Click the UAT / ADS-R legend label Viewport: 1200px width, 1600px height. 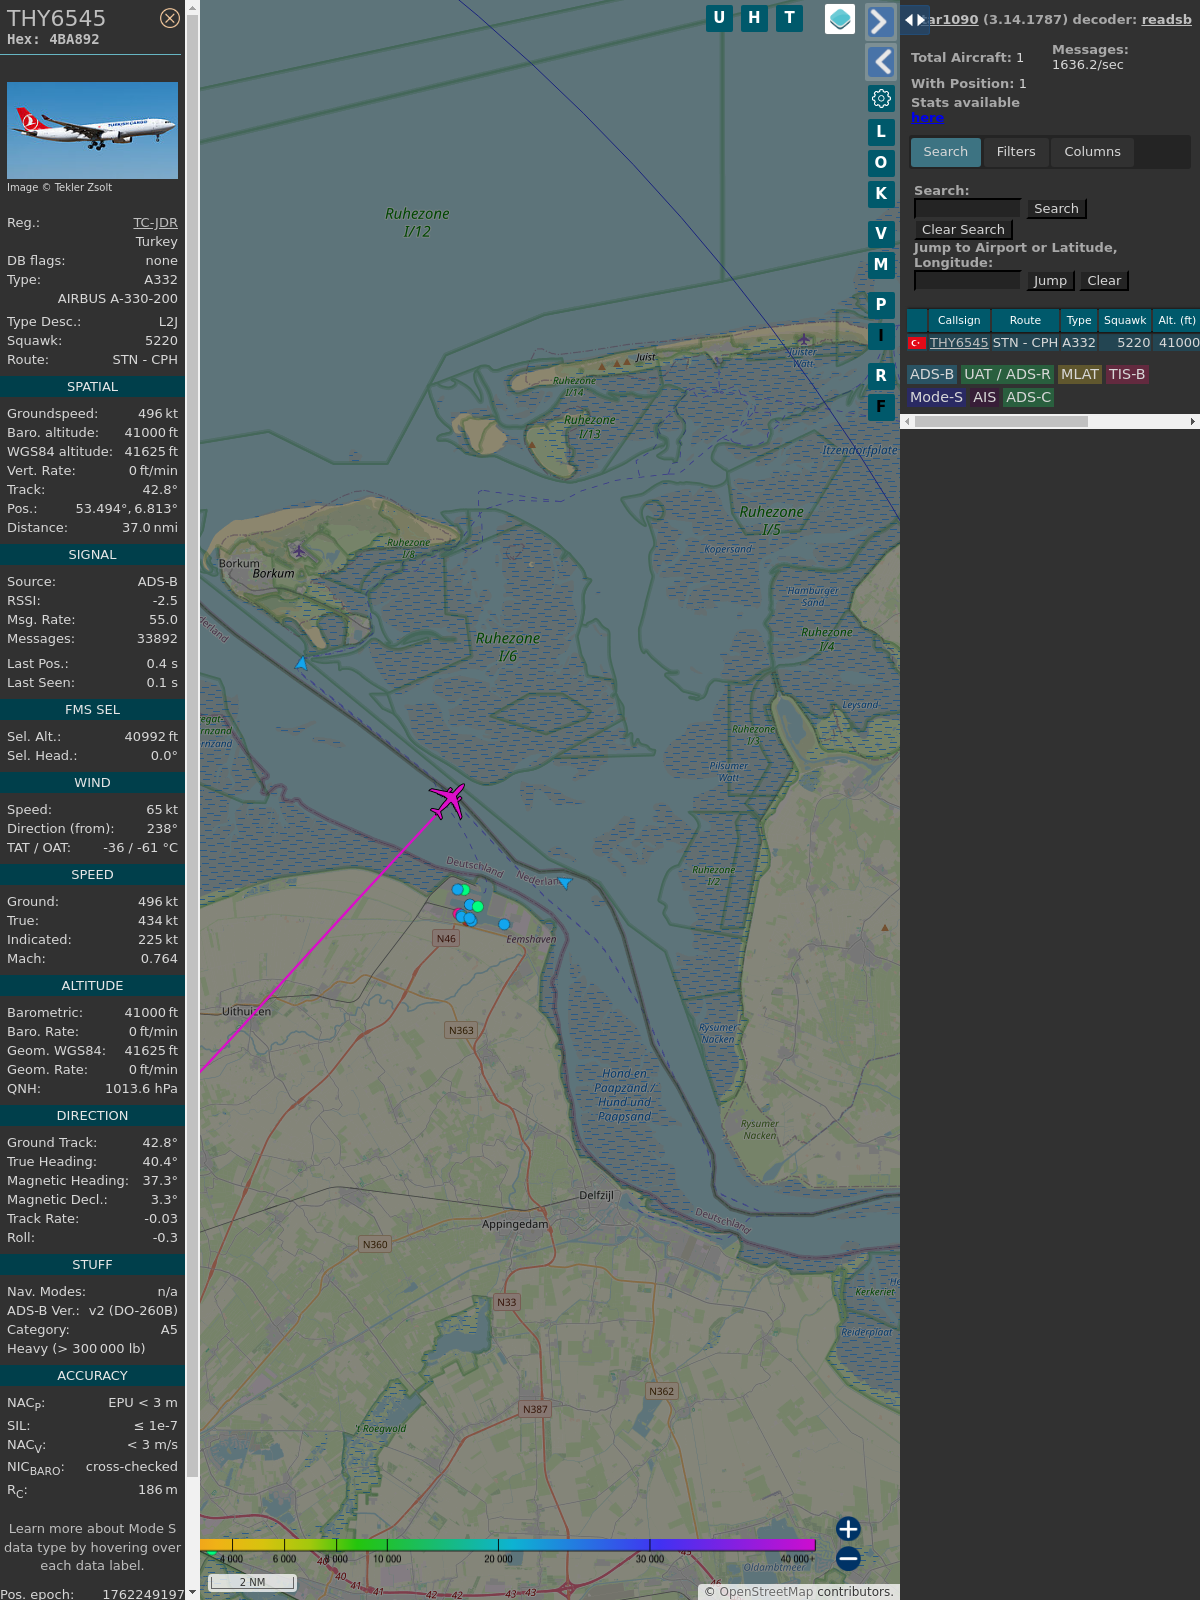1007,374
